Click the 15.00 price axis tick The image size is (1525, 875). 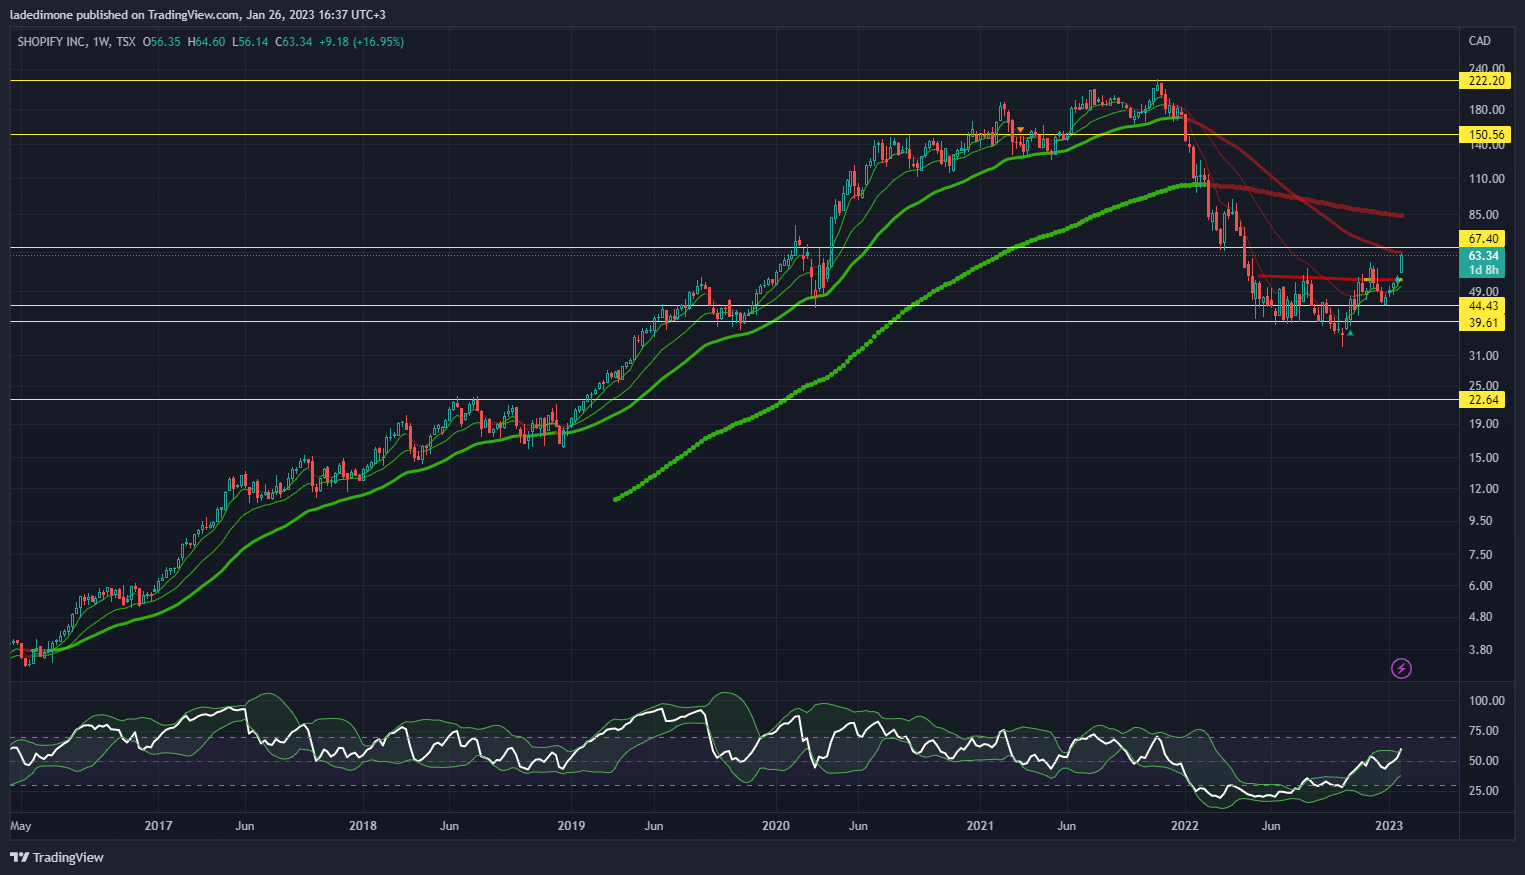pos(1483,458)
